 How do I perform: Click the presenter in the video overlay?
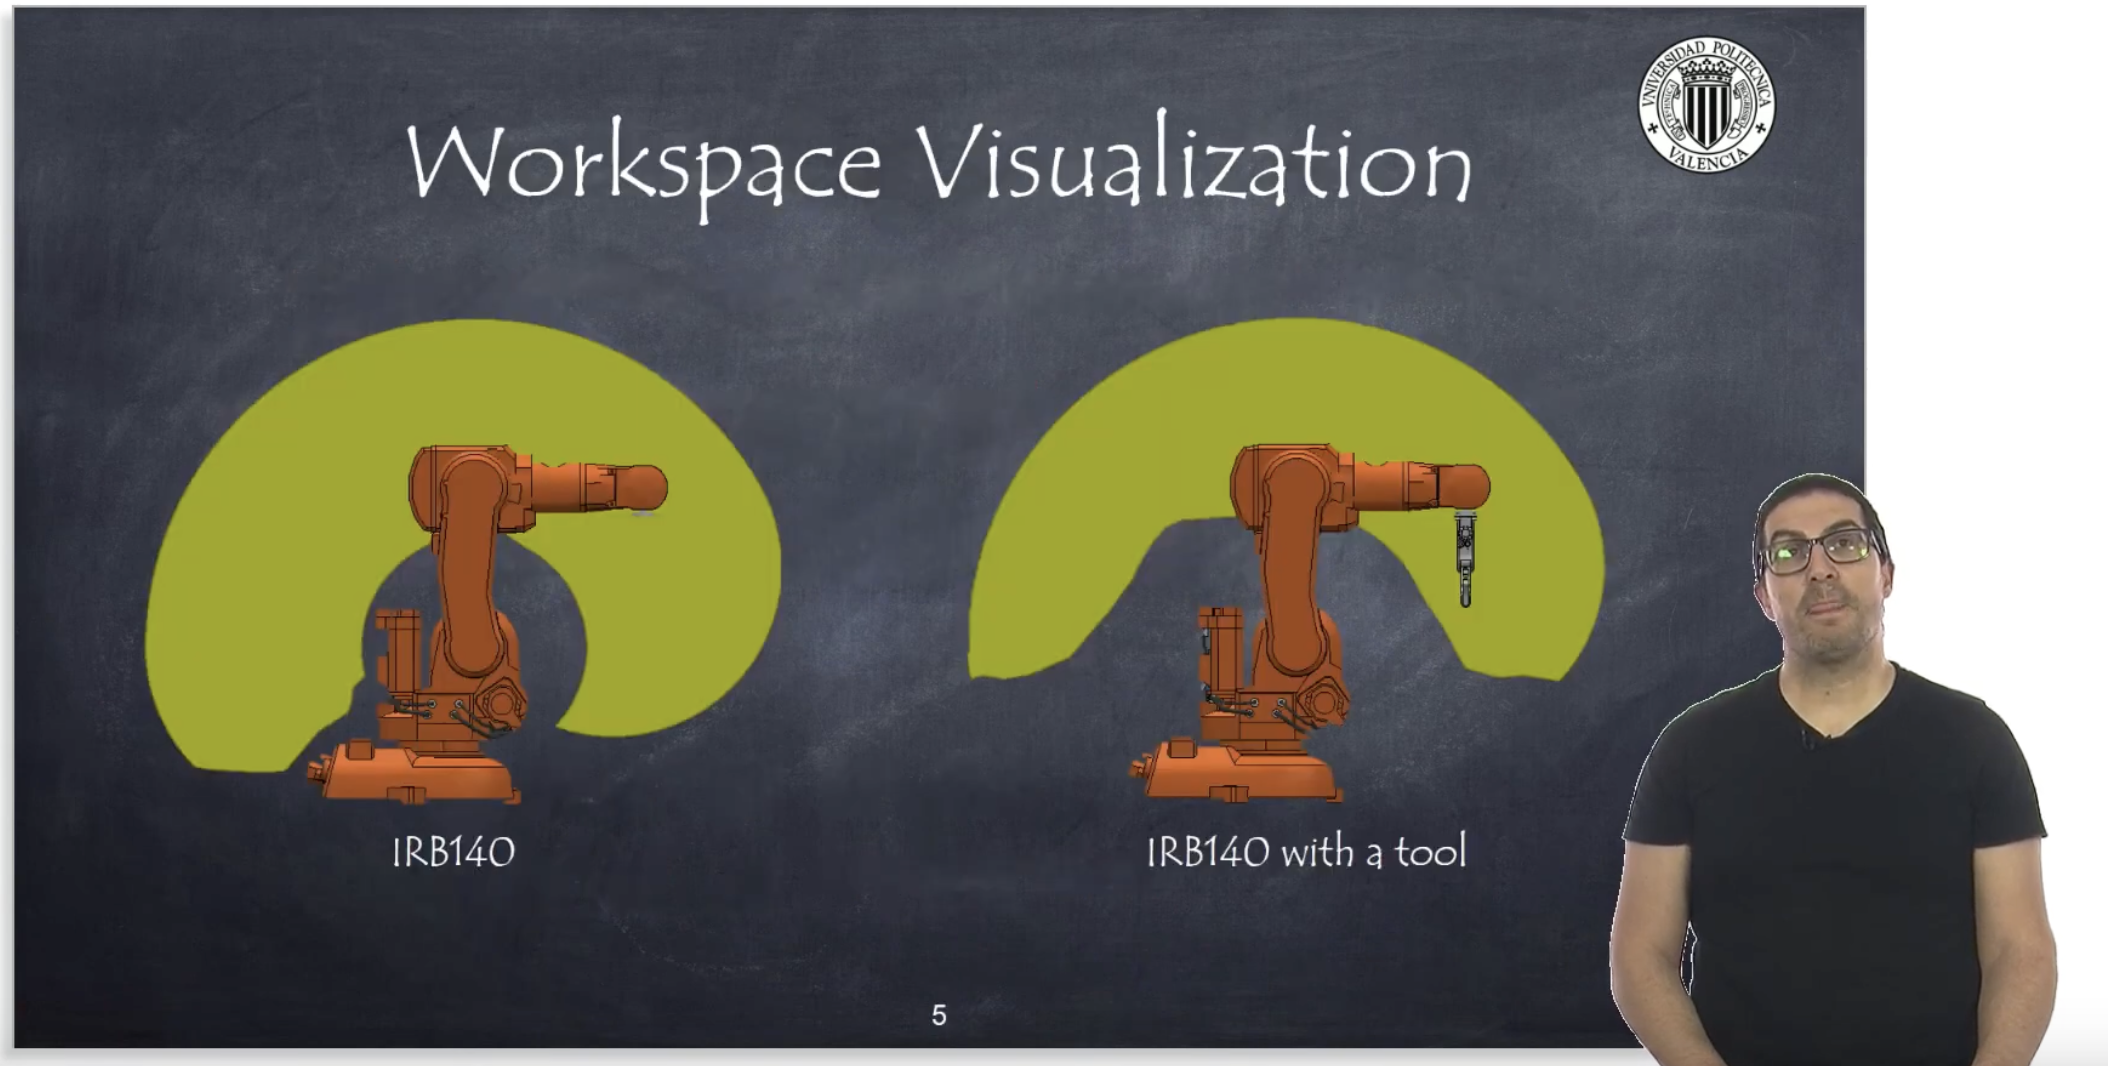click(1840, 700)
